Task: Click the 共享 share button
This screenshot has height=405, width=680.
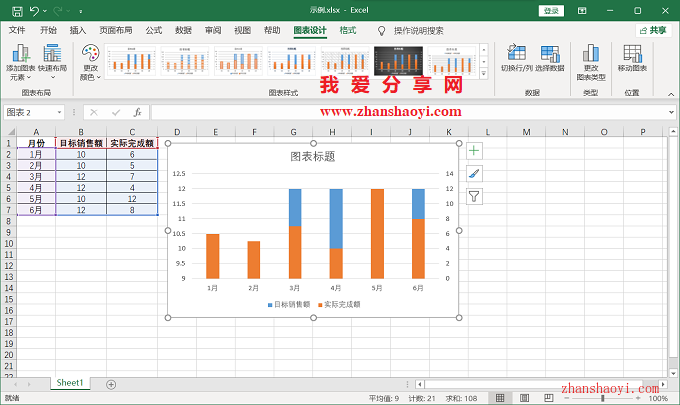Action: [x=653, y=30]
